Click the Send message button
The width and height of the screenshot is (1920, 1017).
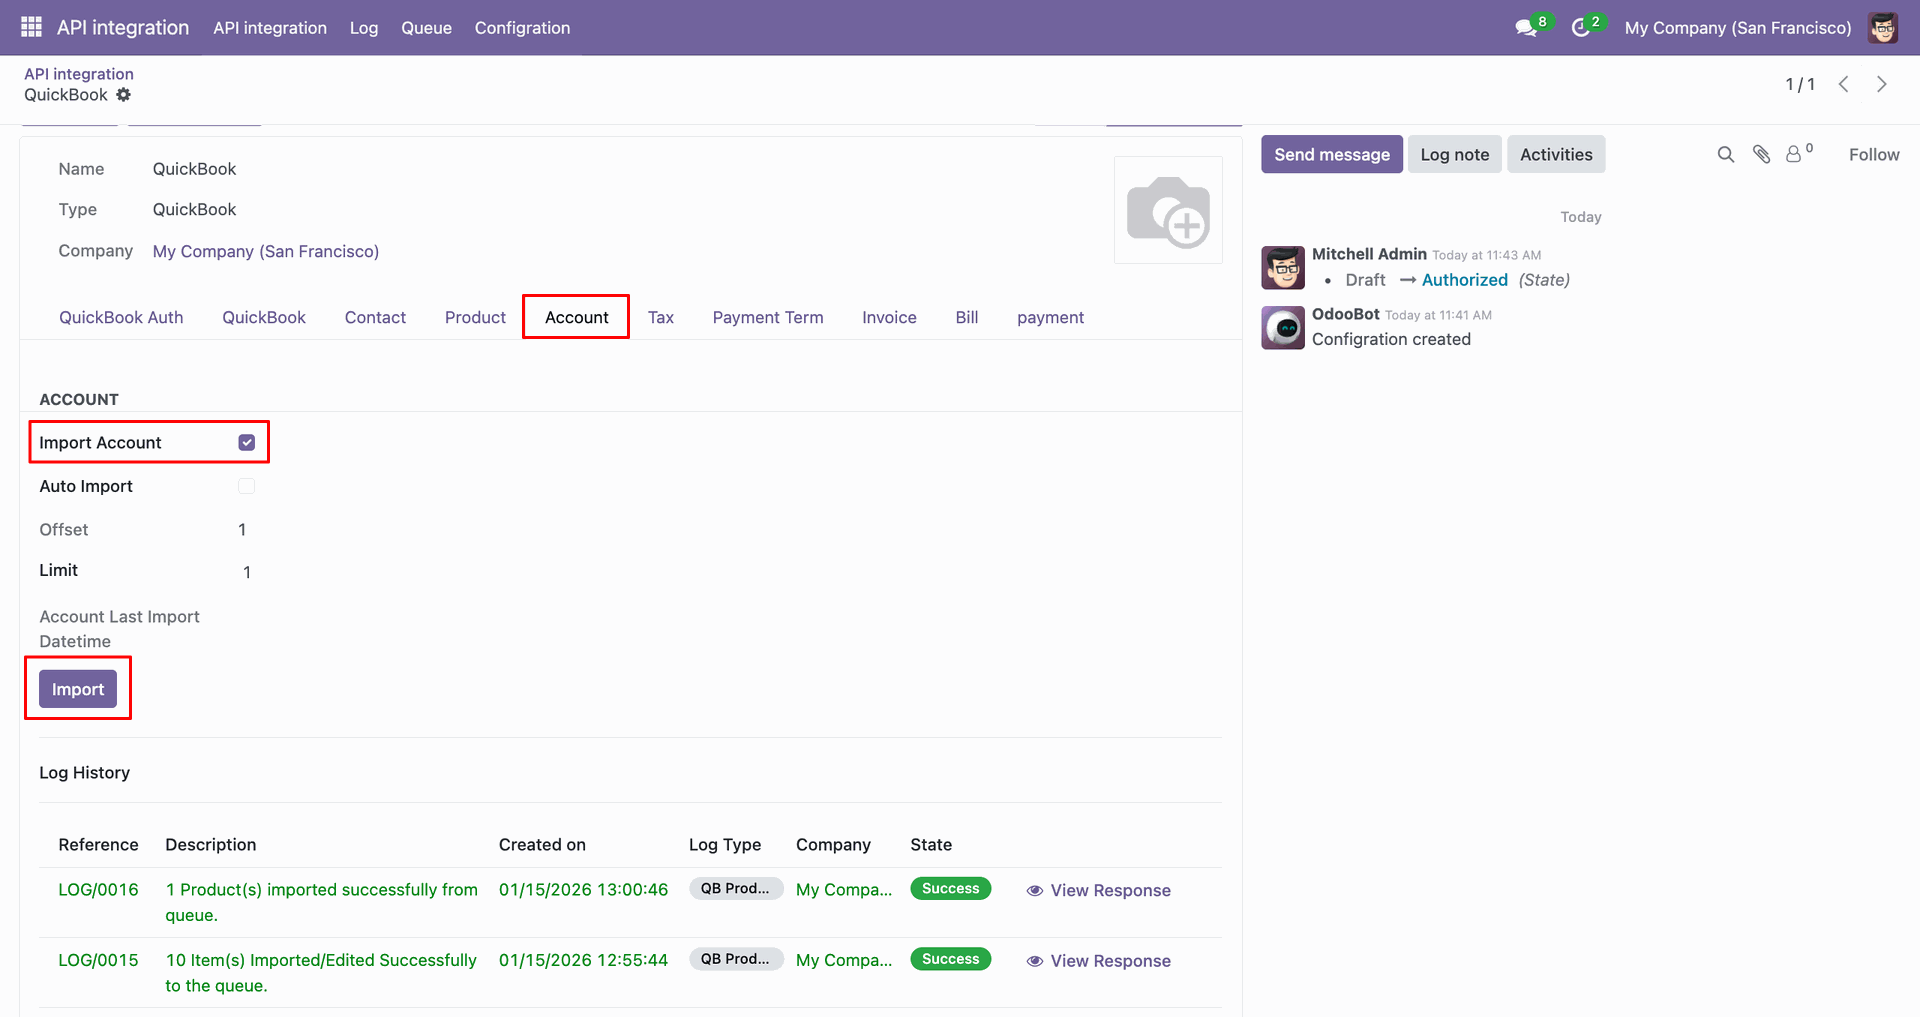click(1332, 154)
